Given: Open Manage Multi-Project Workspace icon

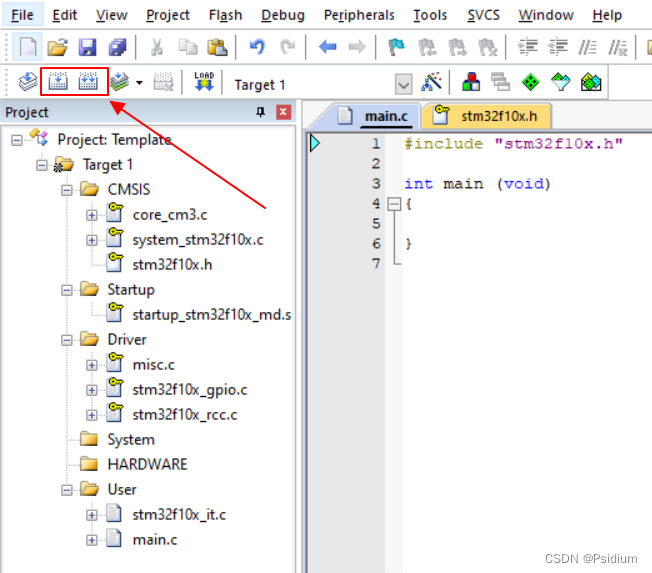Looking at the screenshot, I should click(x=501, y=82).
